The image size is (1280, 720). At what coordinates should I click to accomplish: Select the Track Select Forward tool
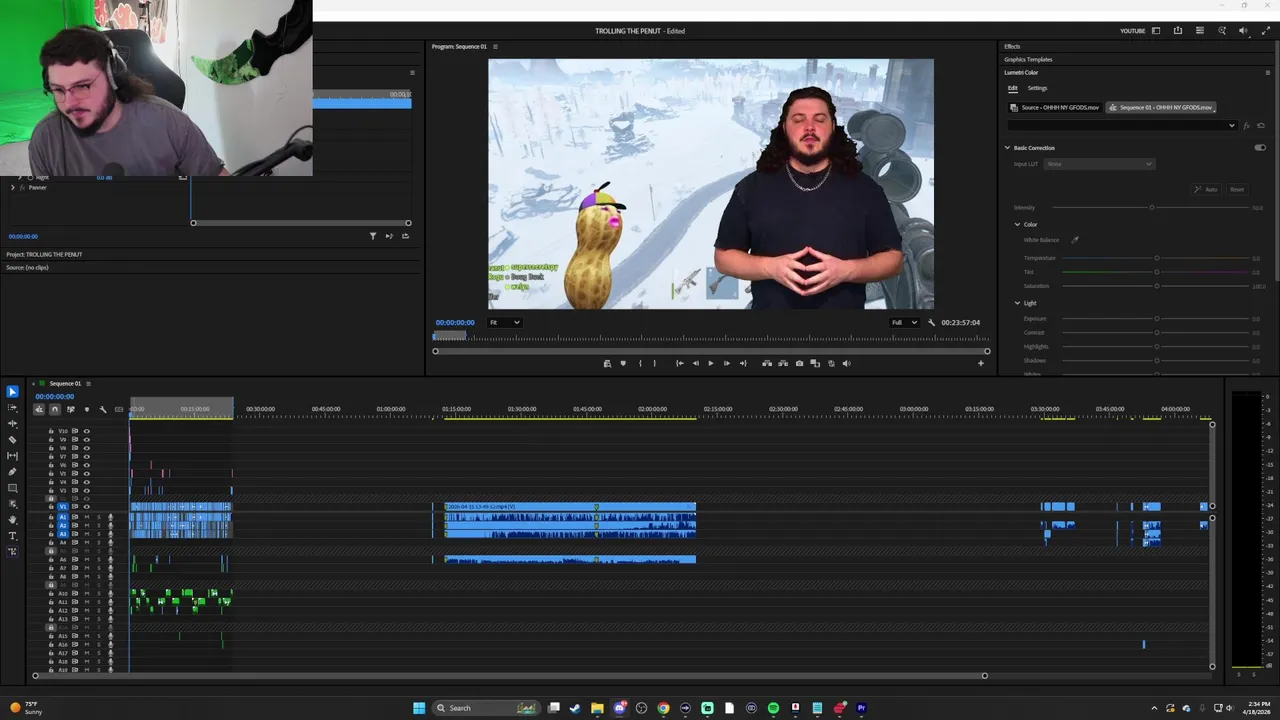pos(12,408)
